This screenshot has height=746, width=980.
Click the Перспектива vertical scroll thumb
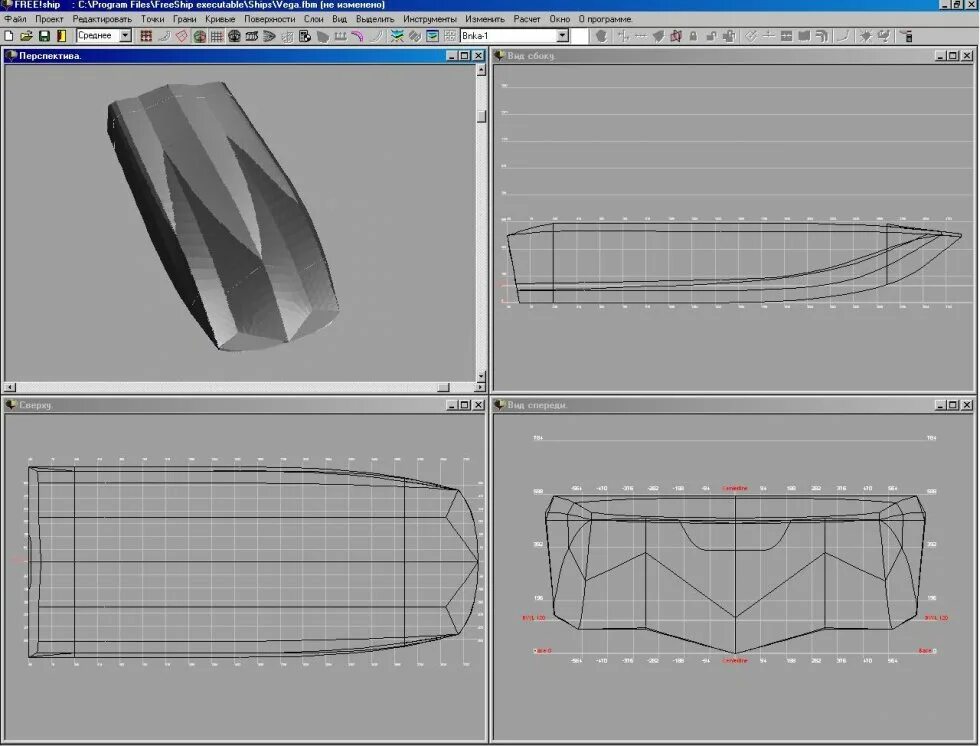(481, 116)
